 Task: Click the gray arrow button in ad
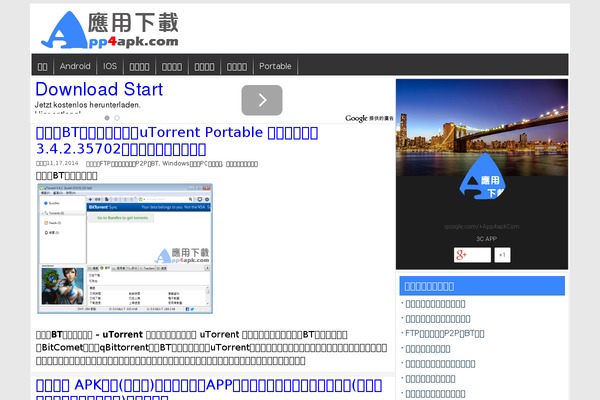click(262, 100)
